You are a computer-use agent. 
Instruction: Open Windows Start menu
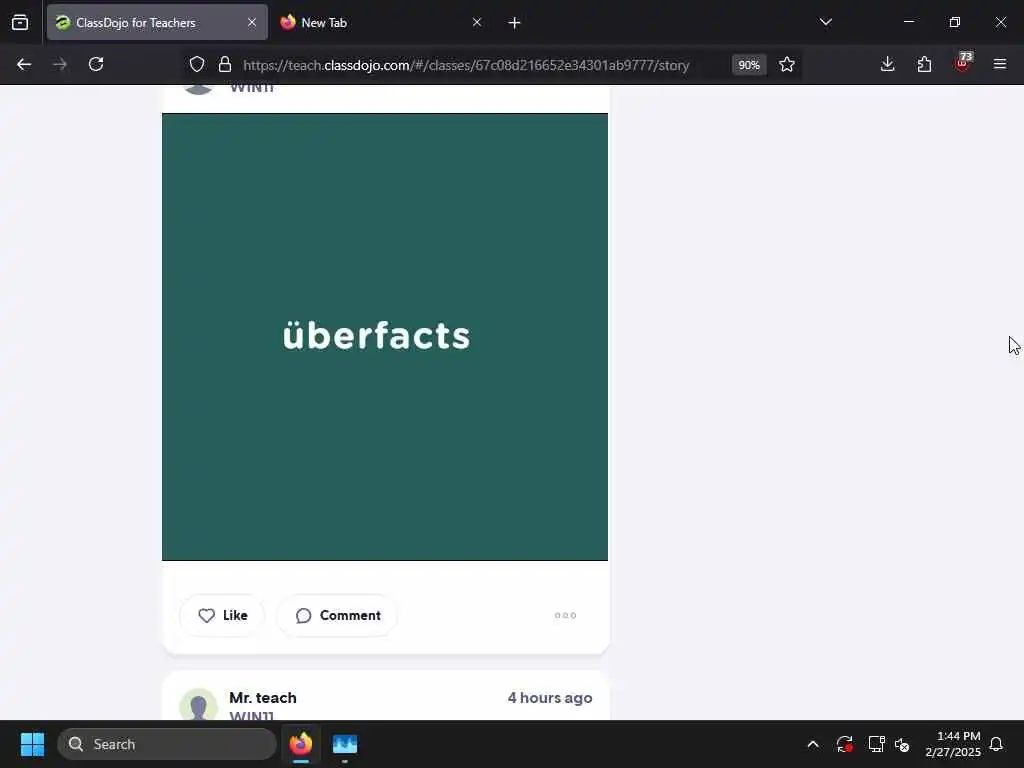32,744
